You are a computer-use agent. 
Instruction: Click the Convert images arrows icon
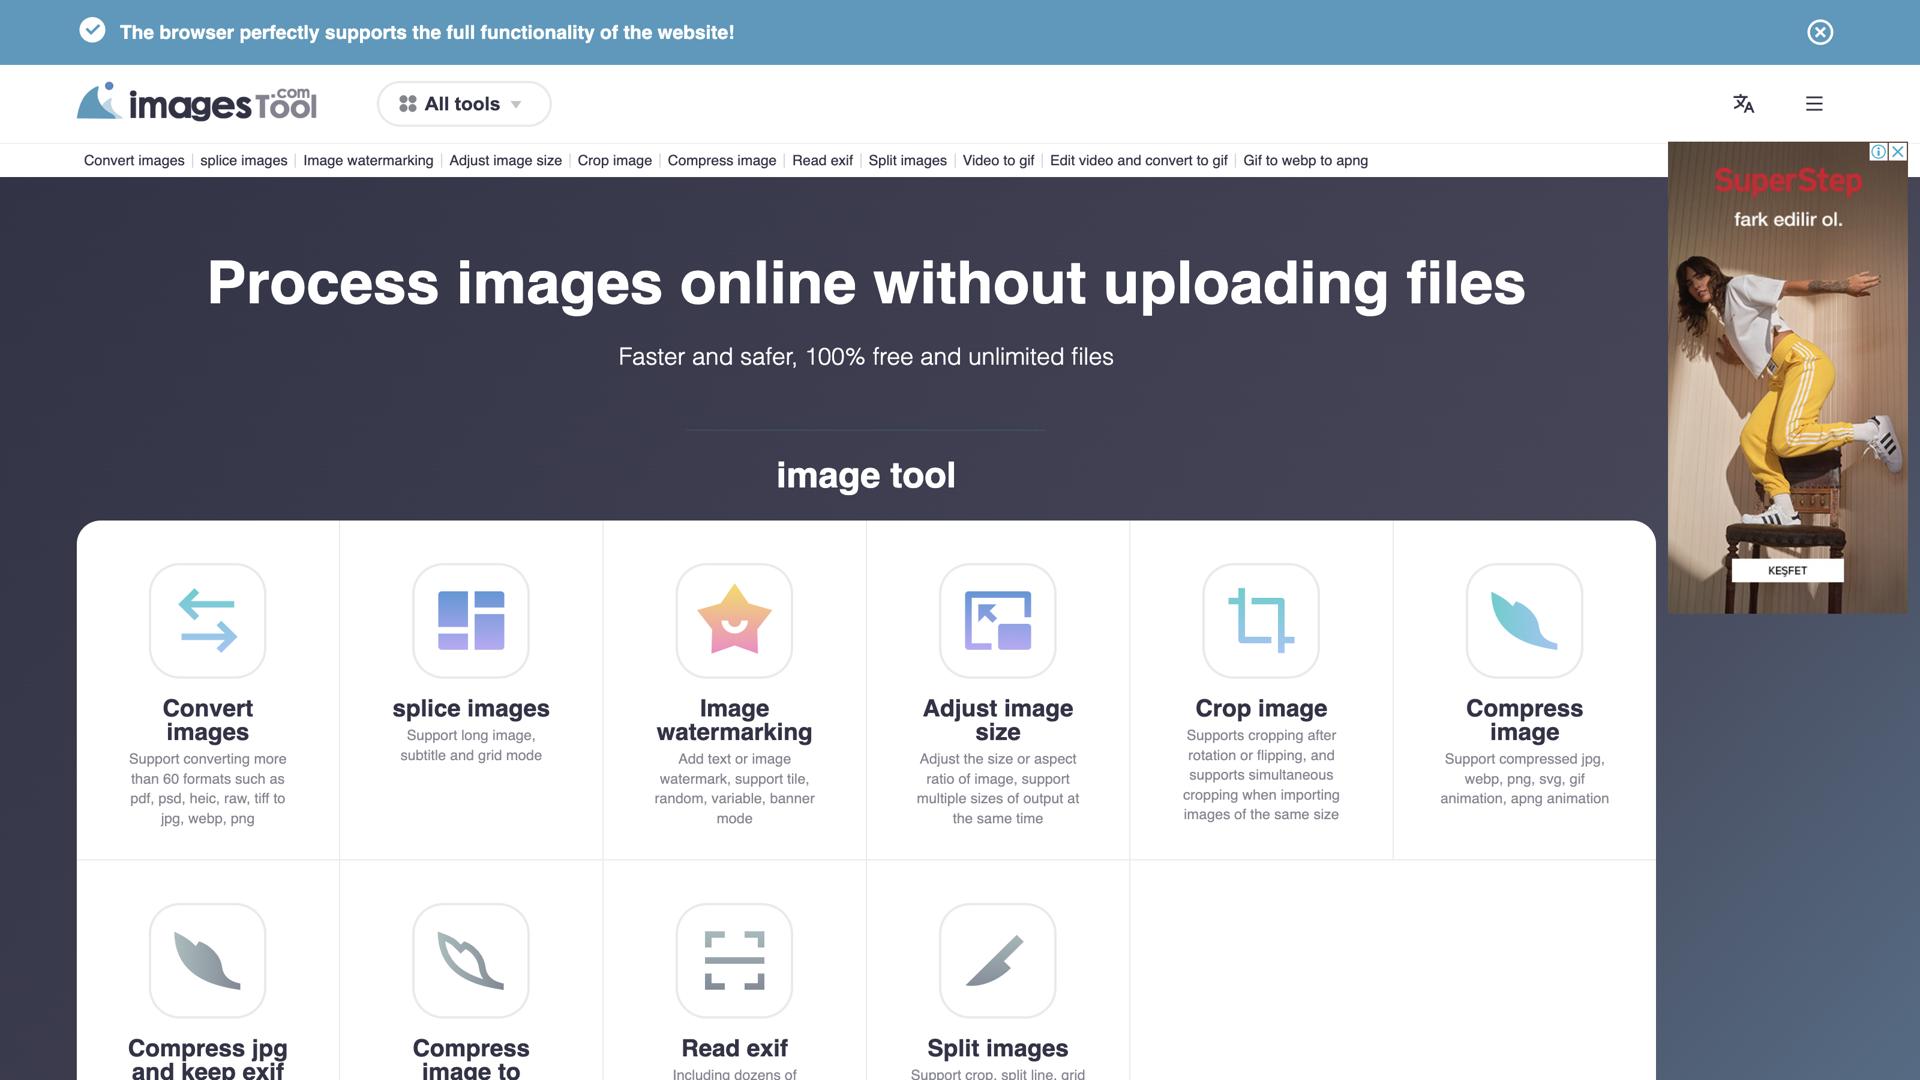coord(207,621)
